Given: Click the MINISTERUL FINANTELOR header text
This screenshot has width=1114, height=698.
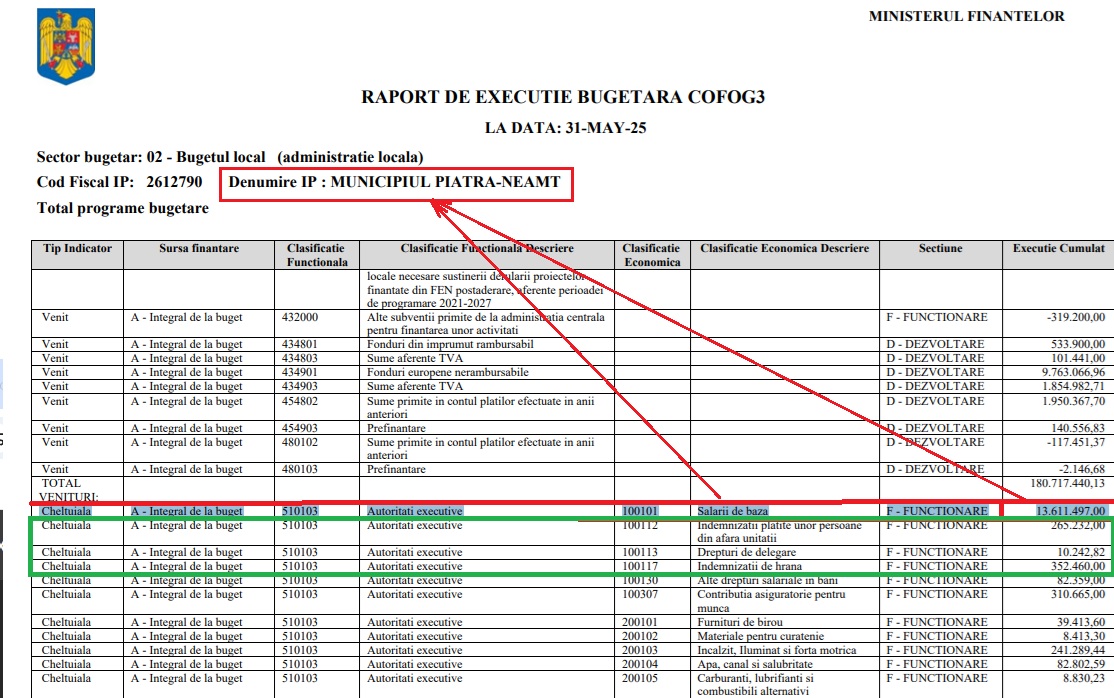Looking at the screenshot, I should (966, 16).
